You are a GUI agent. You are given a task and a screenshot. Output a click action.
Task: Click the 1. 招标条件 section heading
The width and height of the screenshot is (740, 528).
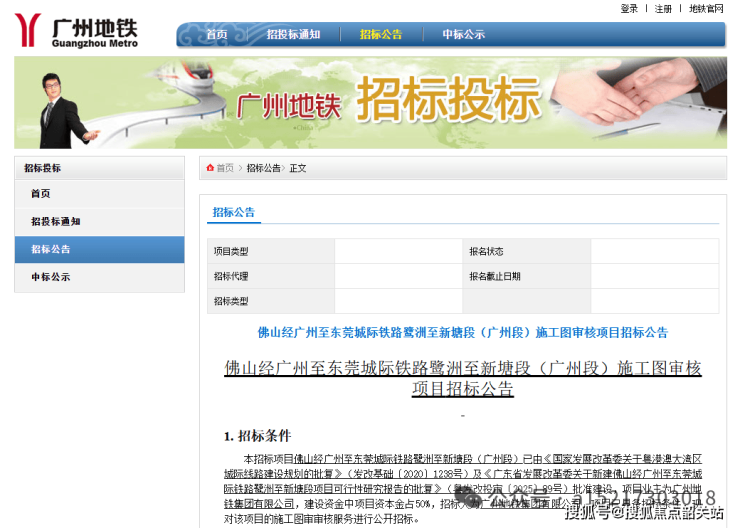click(x=258, y=436)
